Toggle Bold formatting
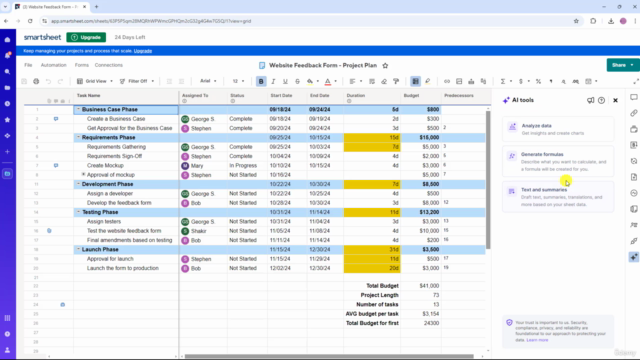The width and height of the screenshot is (640, 360). (x=261, y=81)
